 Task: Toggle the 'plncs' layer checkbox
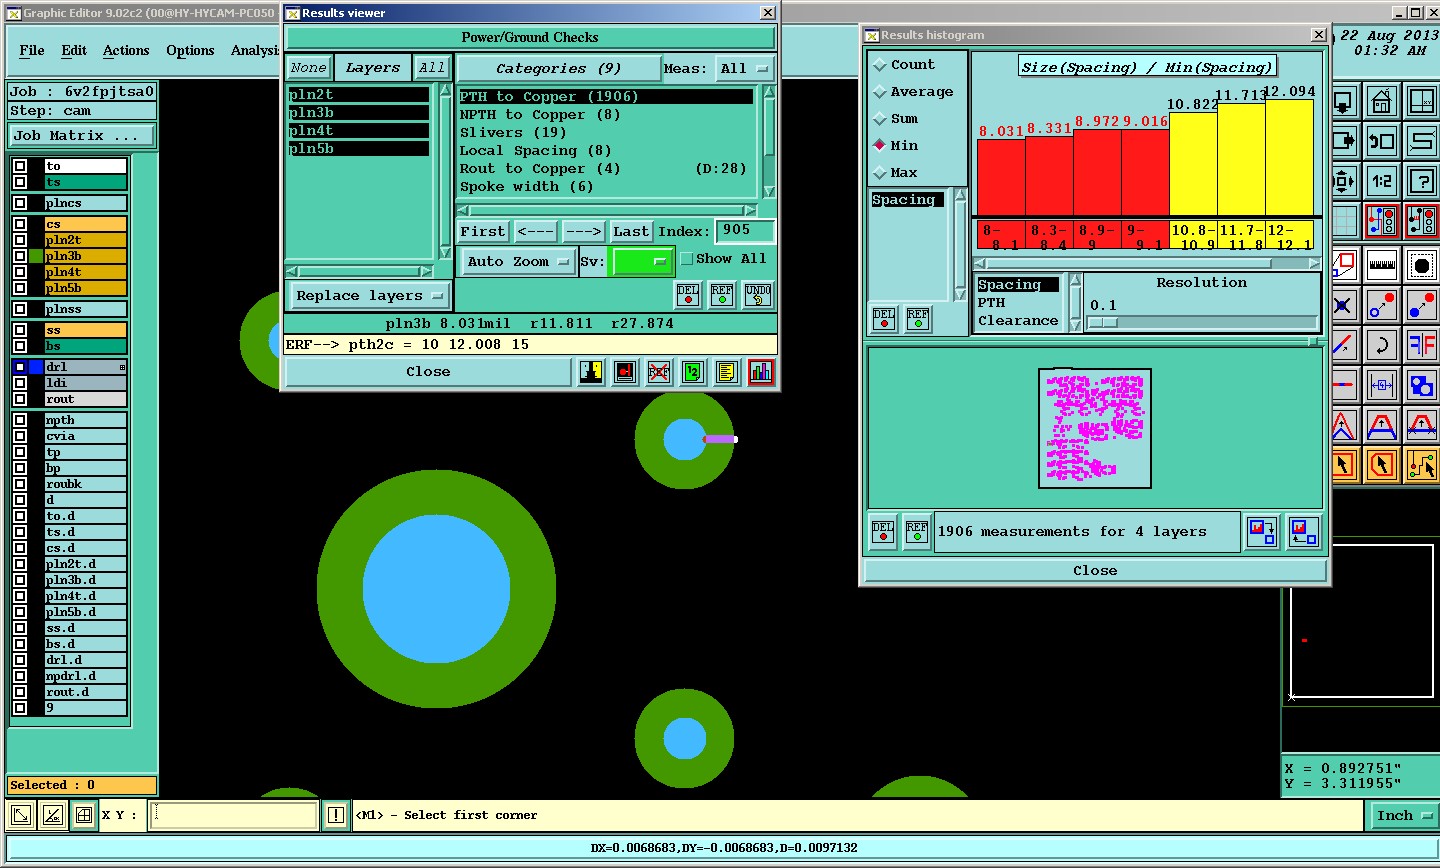point(20,203)
